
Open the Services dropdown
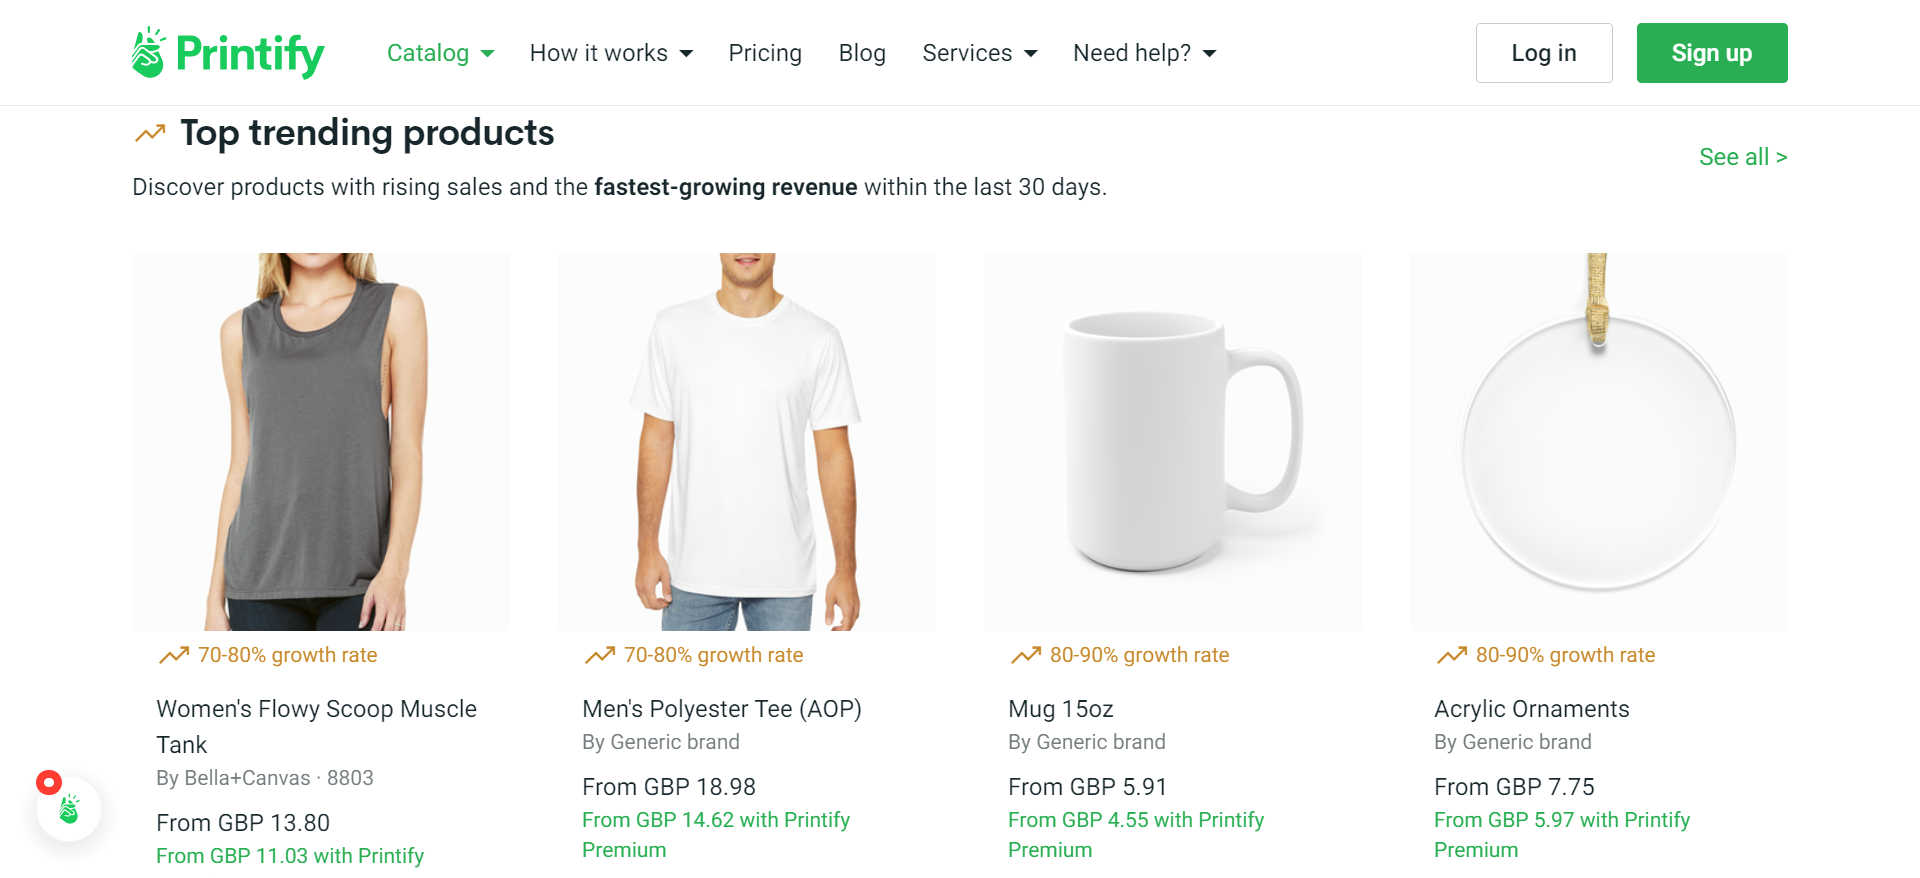pyautogui.click(x=979, y=53)
